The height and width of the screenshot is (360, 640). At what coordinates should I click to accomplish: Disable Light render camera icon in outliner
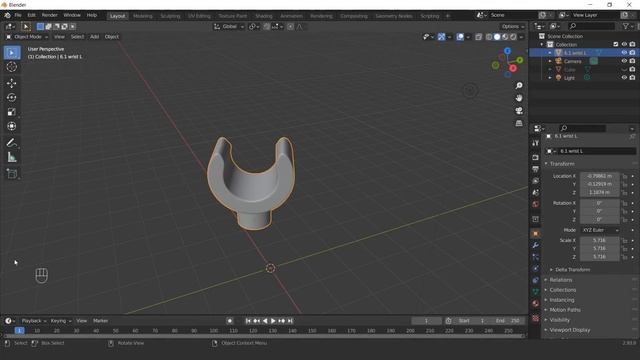click(x=632, y=78)
